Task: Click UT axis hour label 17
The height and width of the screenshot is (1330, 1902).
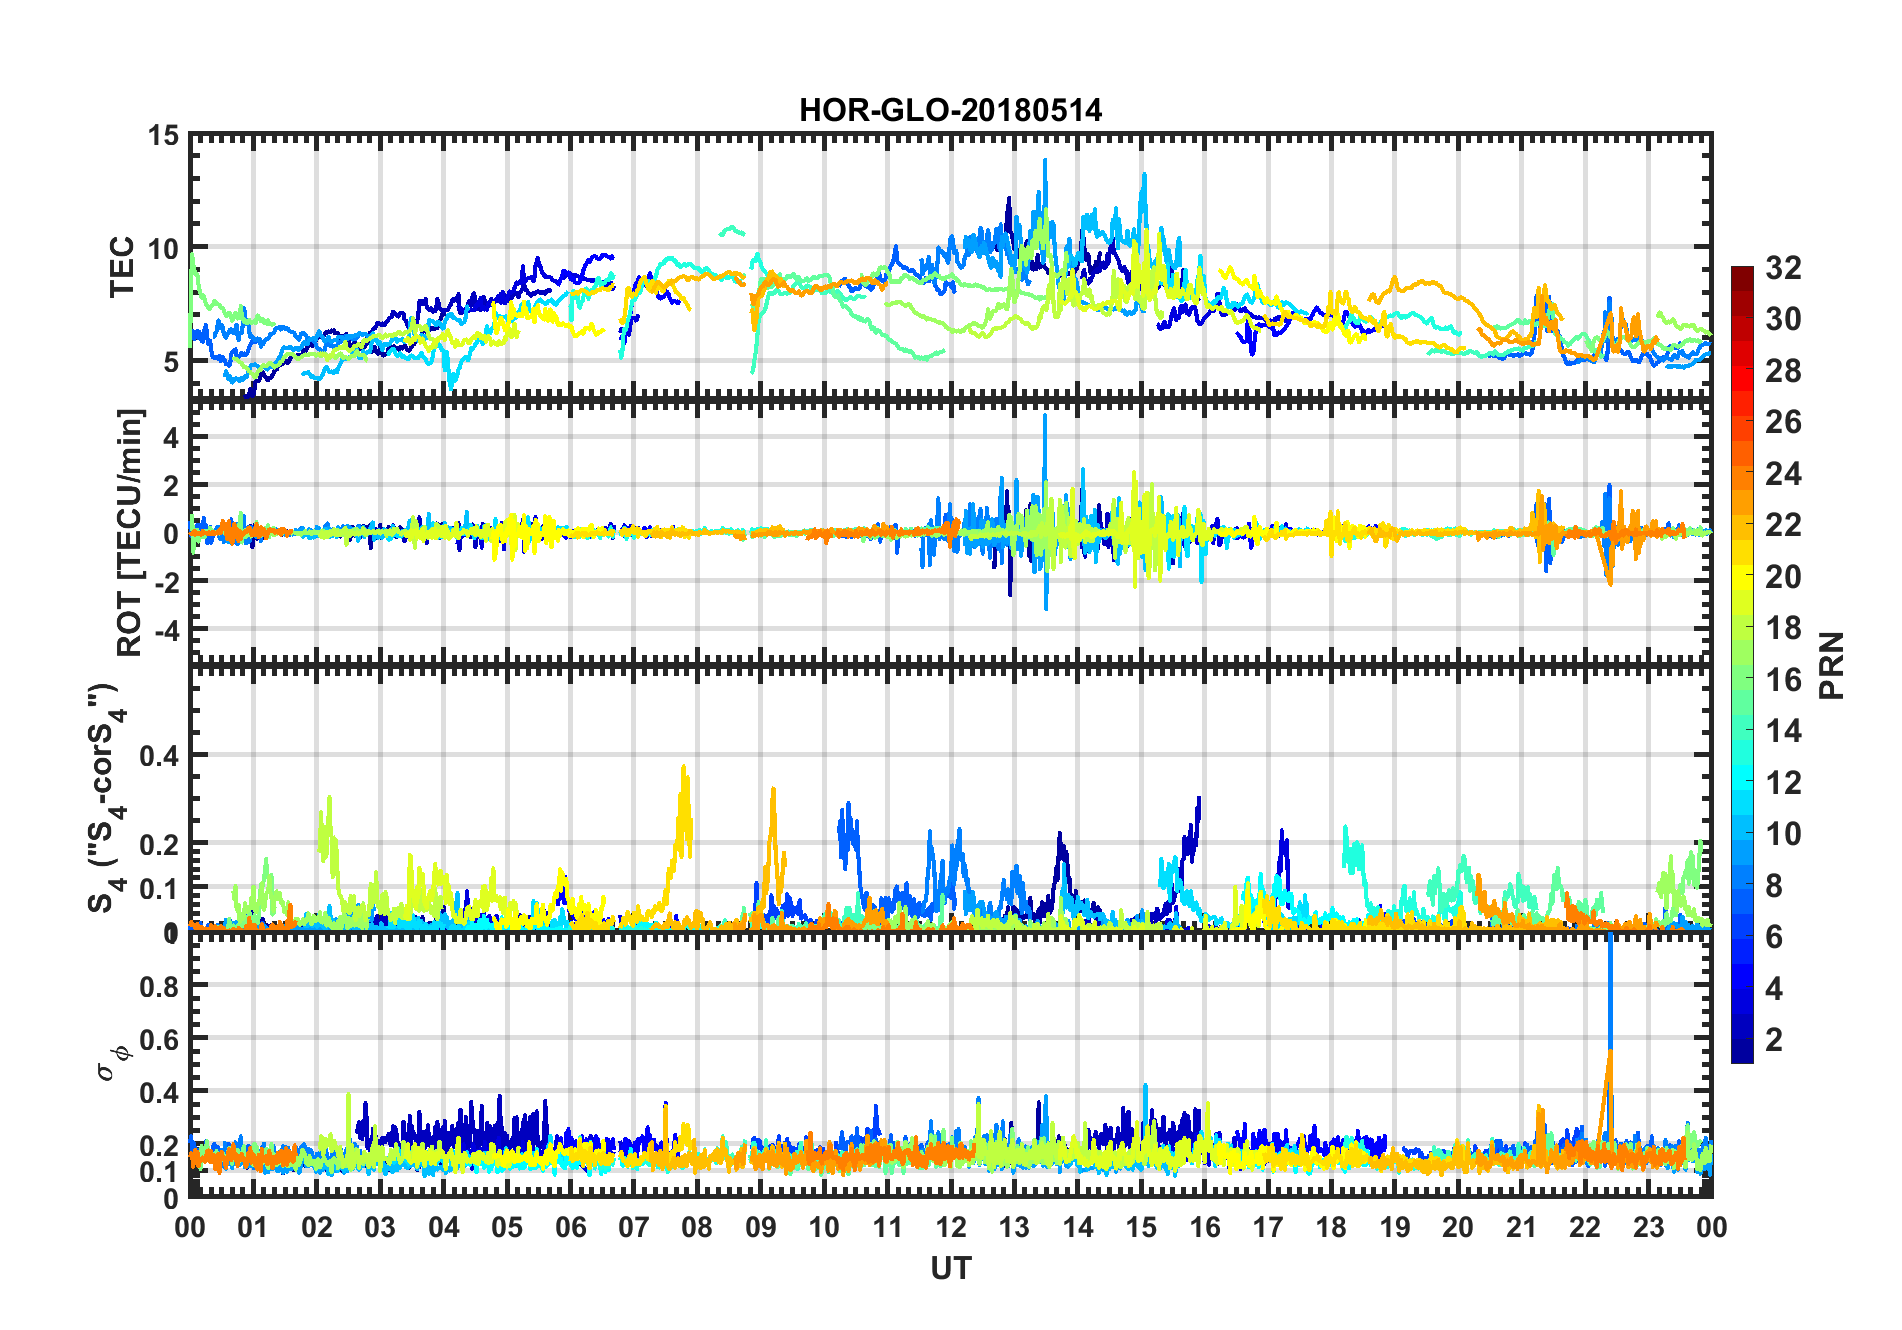Action: pos(1268,1227)
